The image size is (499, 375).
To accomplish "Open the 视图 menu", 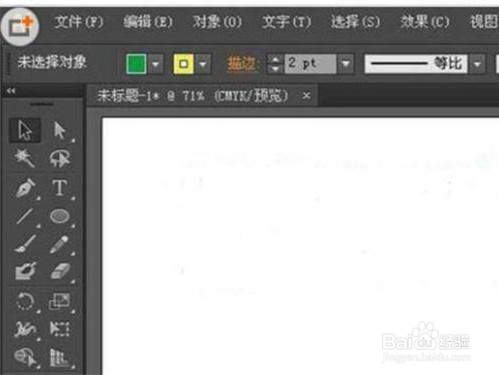I will 484,23.
